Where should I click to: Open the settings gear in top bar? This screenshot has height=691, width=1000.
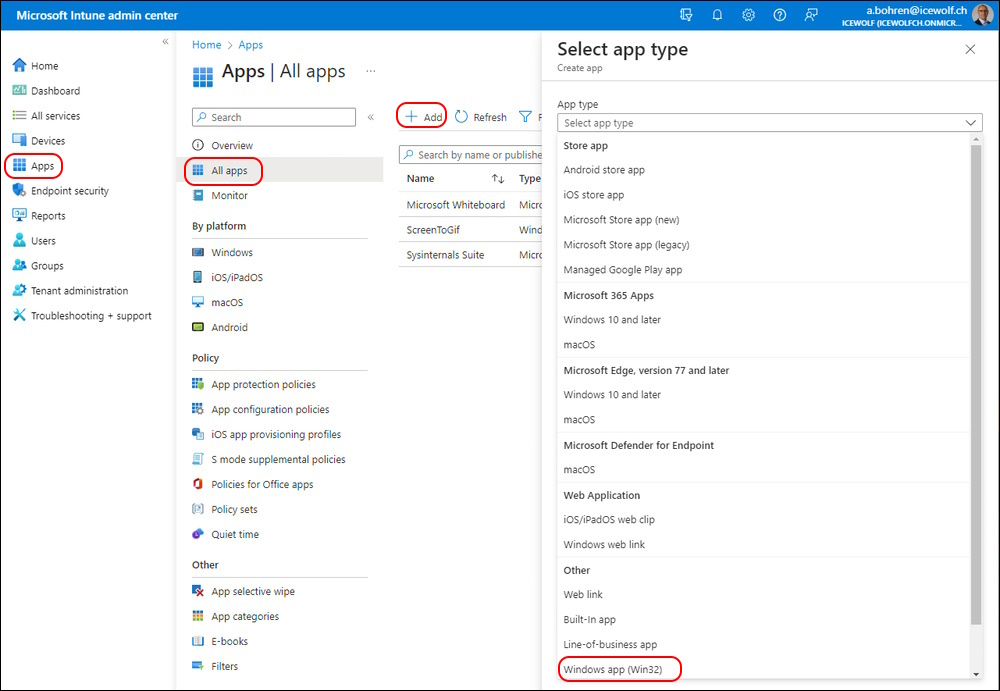pyautogui.click(x=748, y=15)
